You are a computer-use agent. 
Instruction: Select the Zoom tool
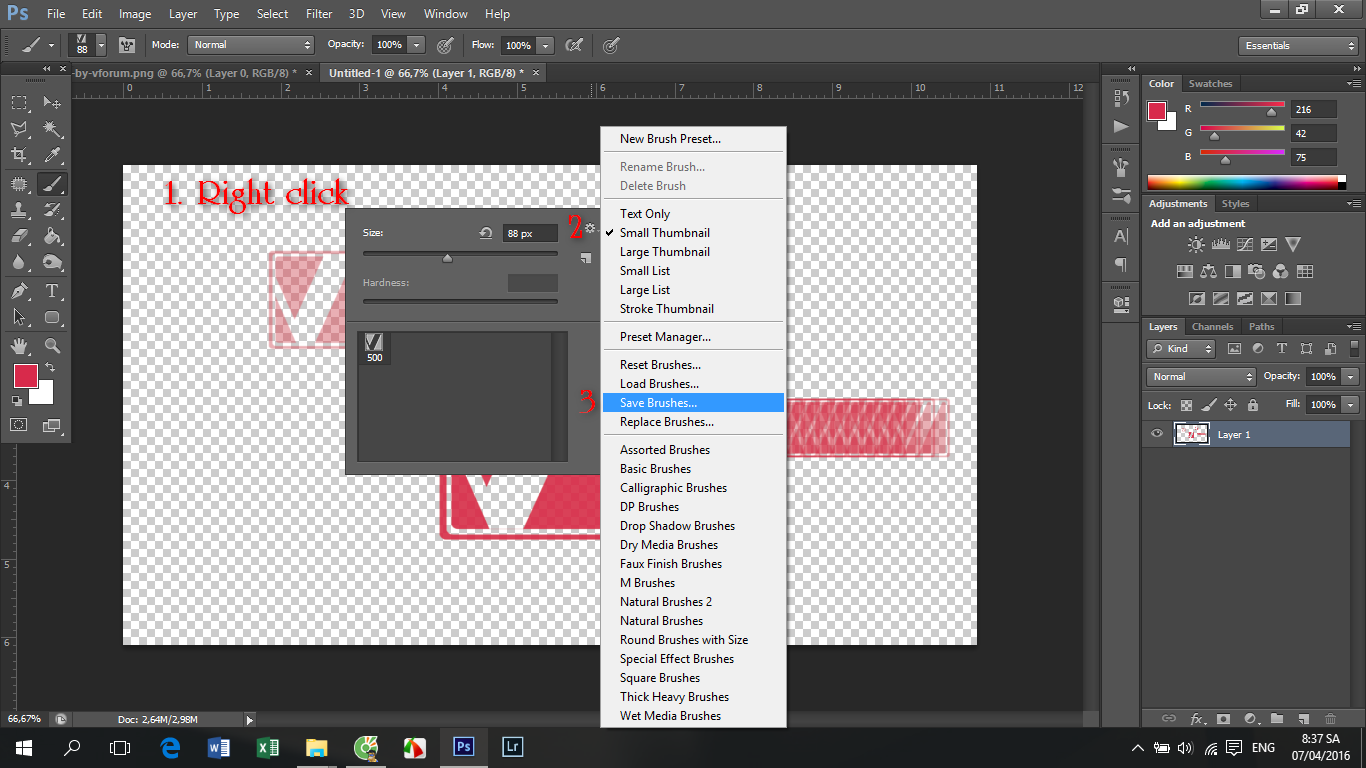pyautogui.click(x=52, y=346)
